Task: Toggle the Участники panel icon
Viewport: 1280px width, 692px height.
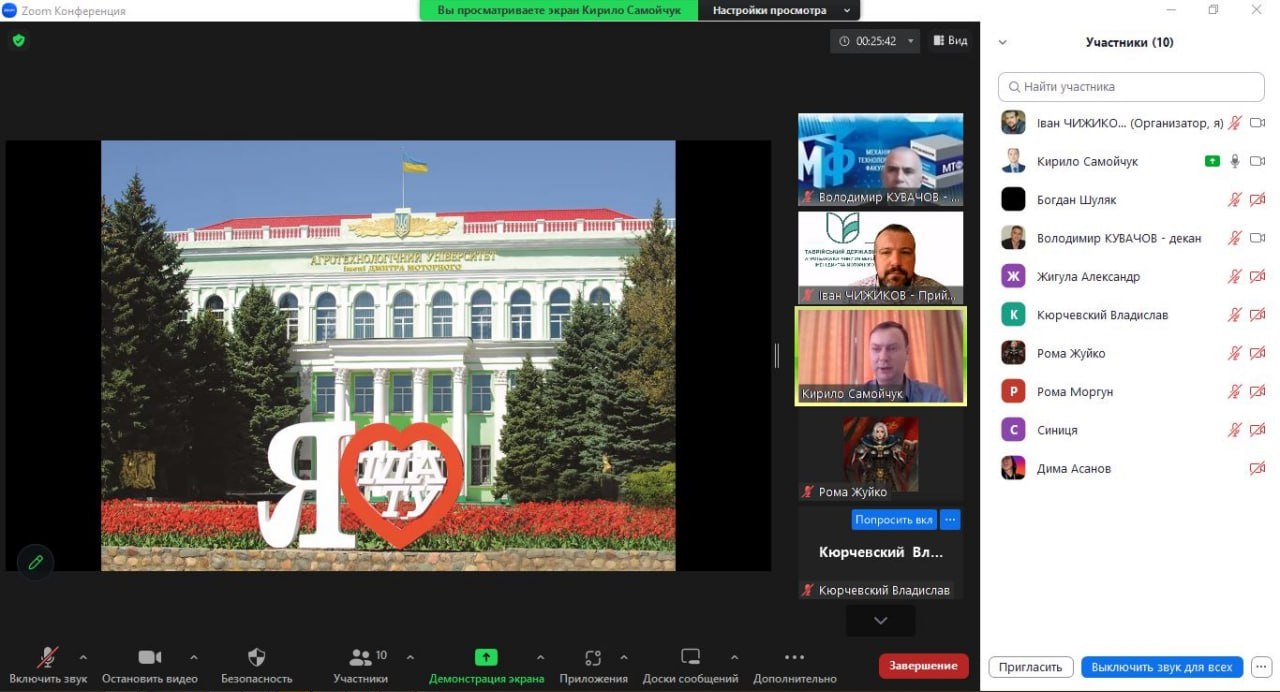Action: click(x=360, y=657)
